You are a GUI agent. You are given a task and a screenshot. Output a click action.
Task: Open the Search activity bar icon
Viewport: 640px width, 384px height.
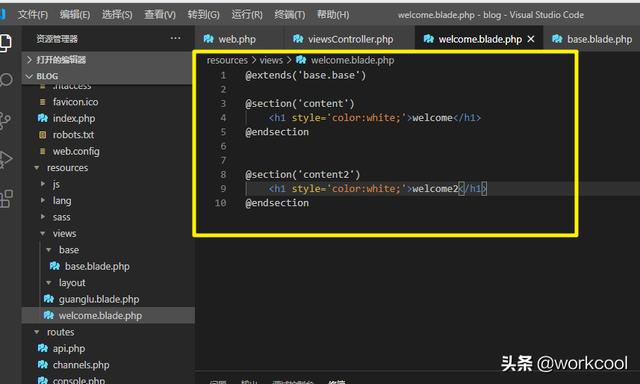(x=6, y=80)
